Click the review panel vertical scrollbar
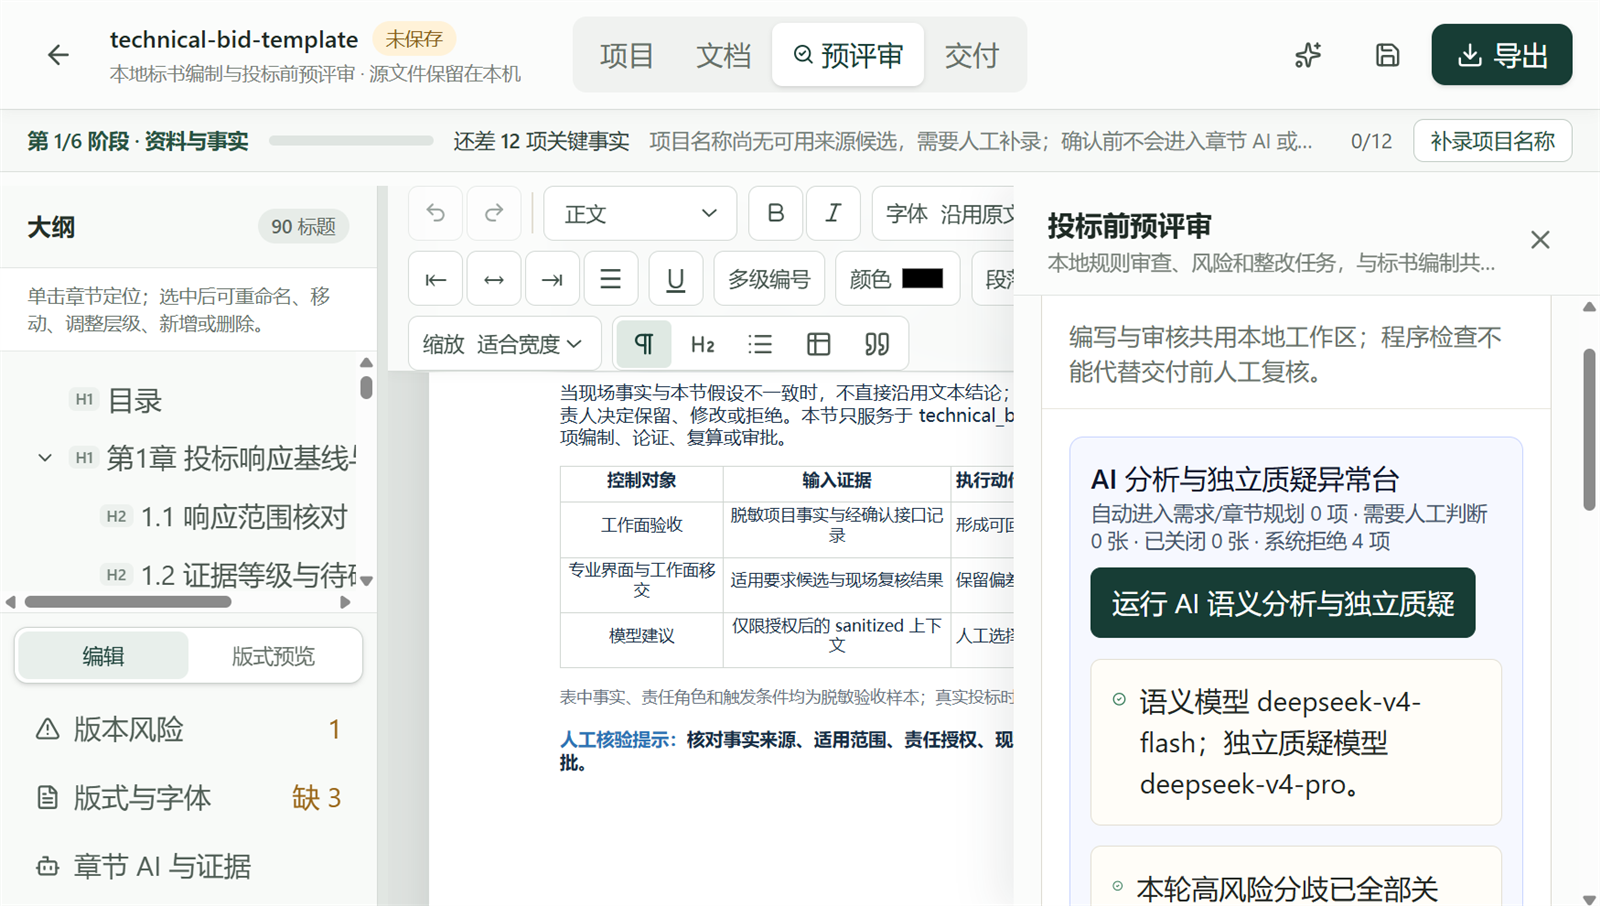 1589,430
